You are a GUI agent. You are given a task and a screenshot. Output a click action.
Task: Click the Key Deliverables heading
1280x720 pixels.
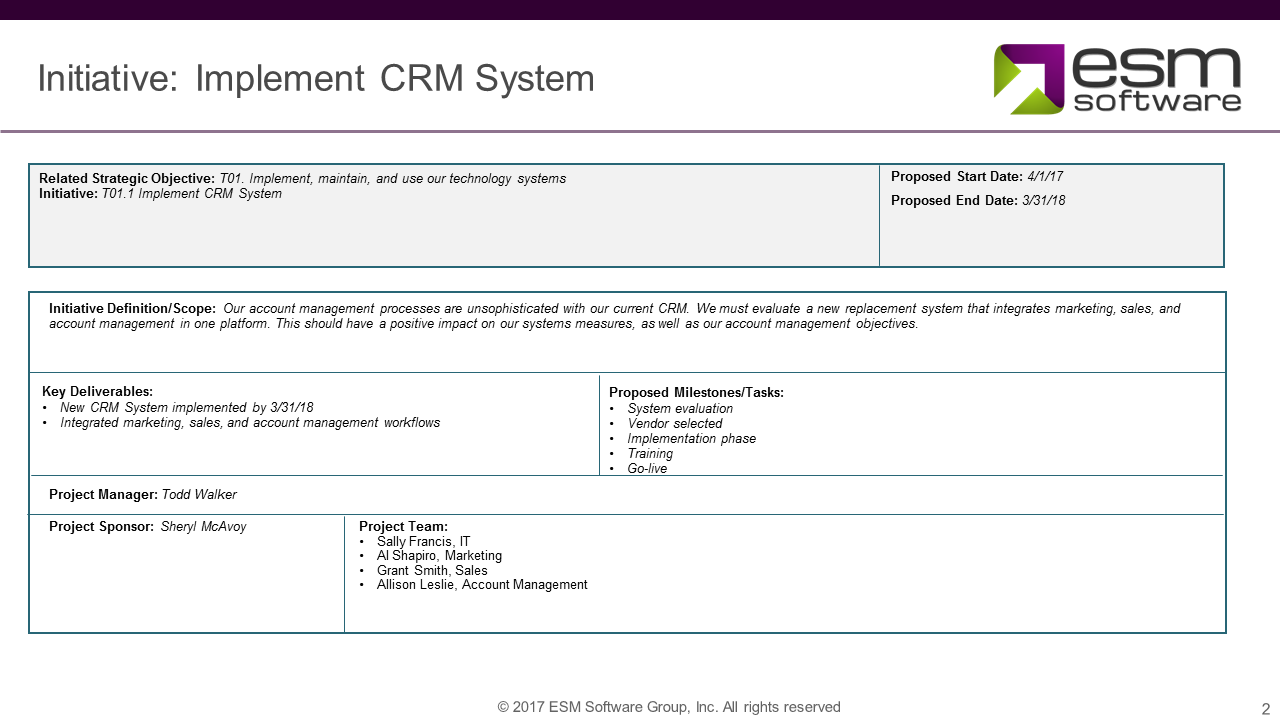pyautogui.click(x=86, y=392)
